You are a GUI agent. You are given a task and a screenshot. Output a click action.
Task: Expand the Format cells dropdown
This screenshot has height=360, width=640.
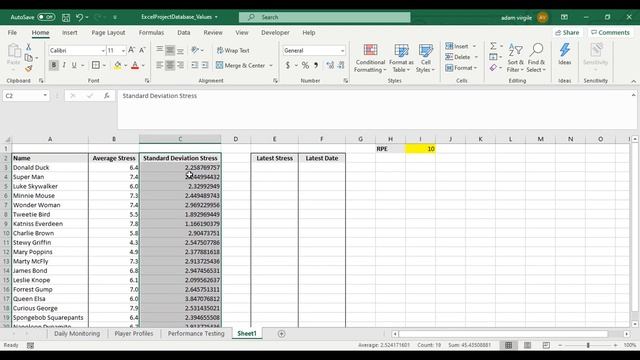pos(476,68)
